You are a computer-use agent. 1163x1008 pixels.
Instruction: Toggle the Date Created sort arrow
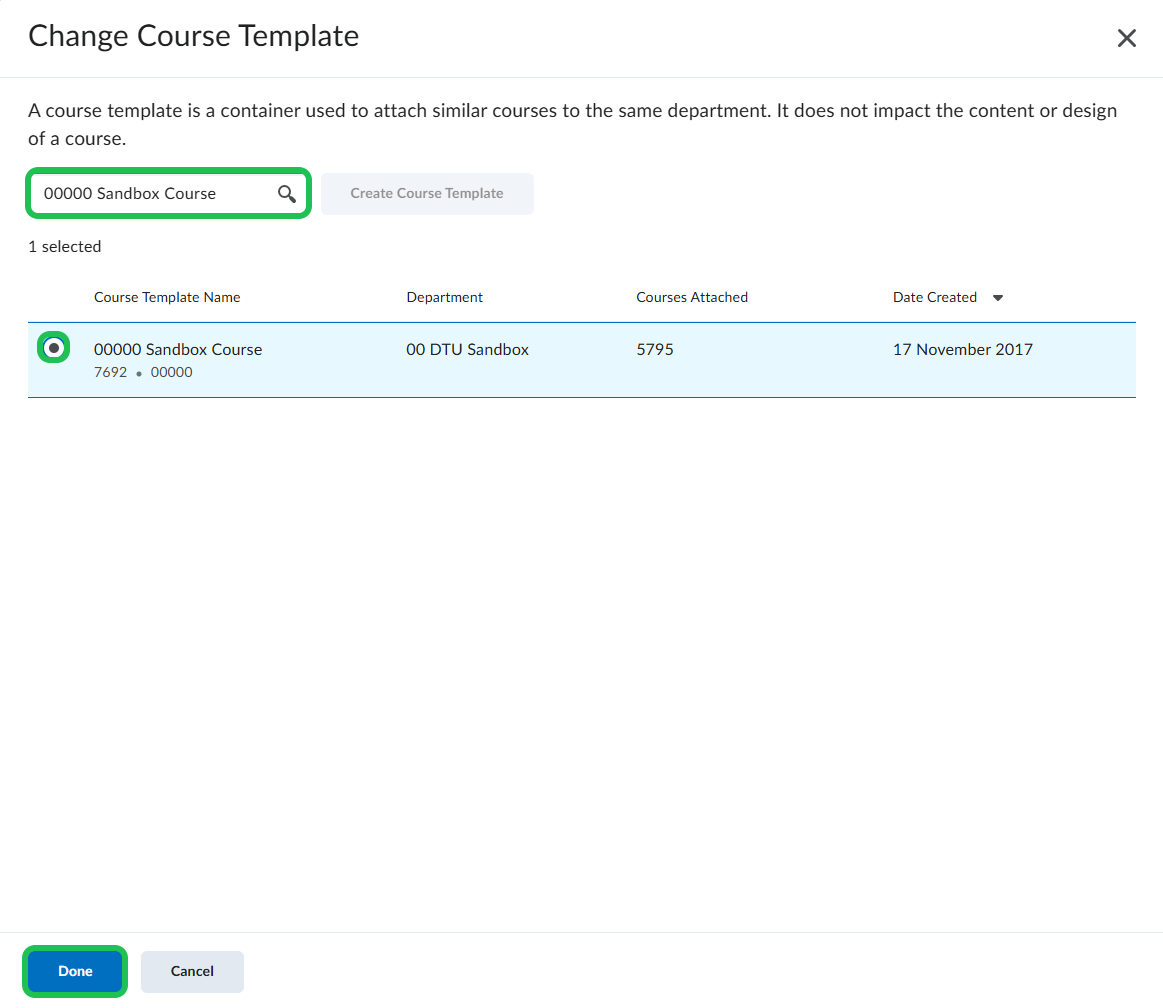[997, 298]
